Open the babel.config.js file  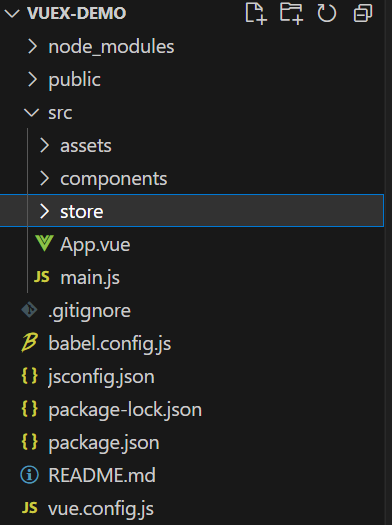(109, 344)
